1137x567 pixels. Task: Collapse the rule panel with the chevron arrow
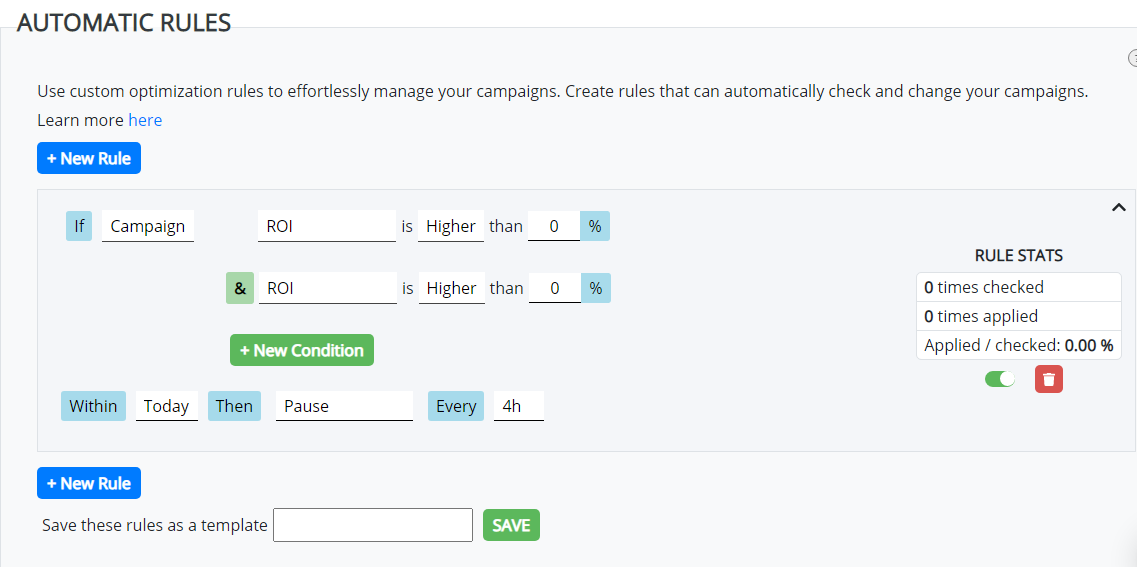pos(1118,207)
